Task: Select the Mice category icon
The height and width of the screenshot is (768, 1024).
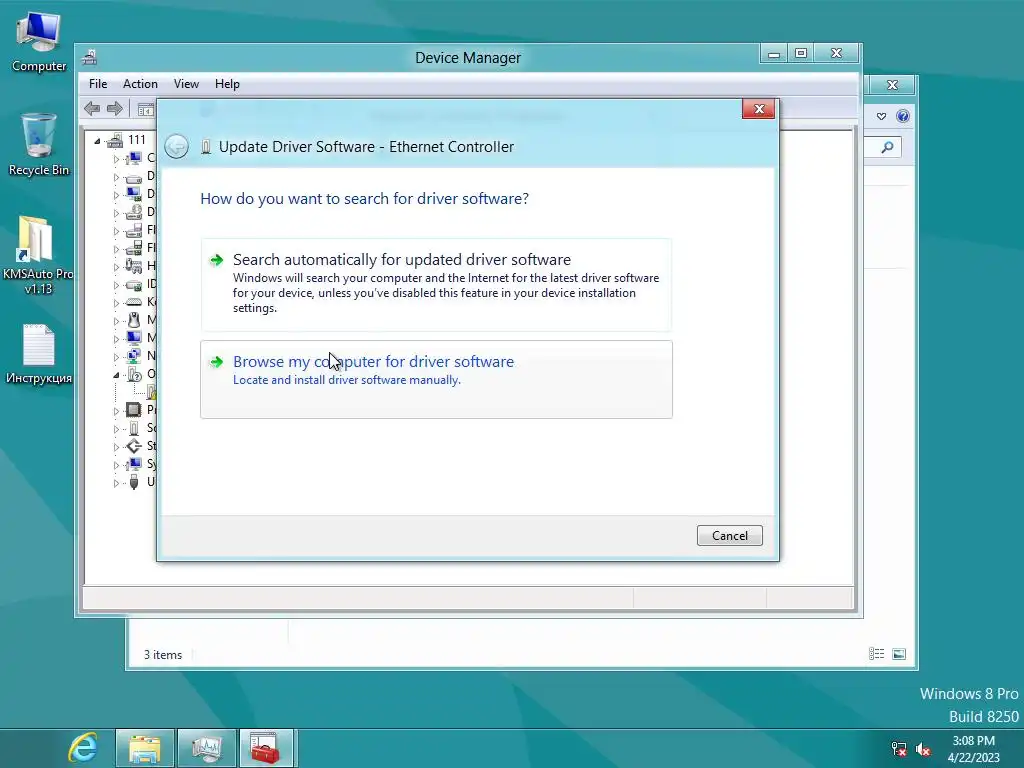Action: coord(134,320)
